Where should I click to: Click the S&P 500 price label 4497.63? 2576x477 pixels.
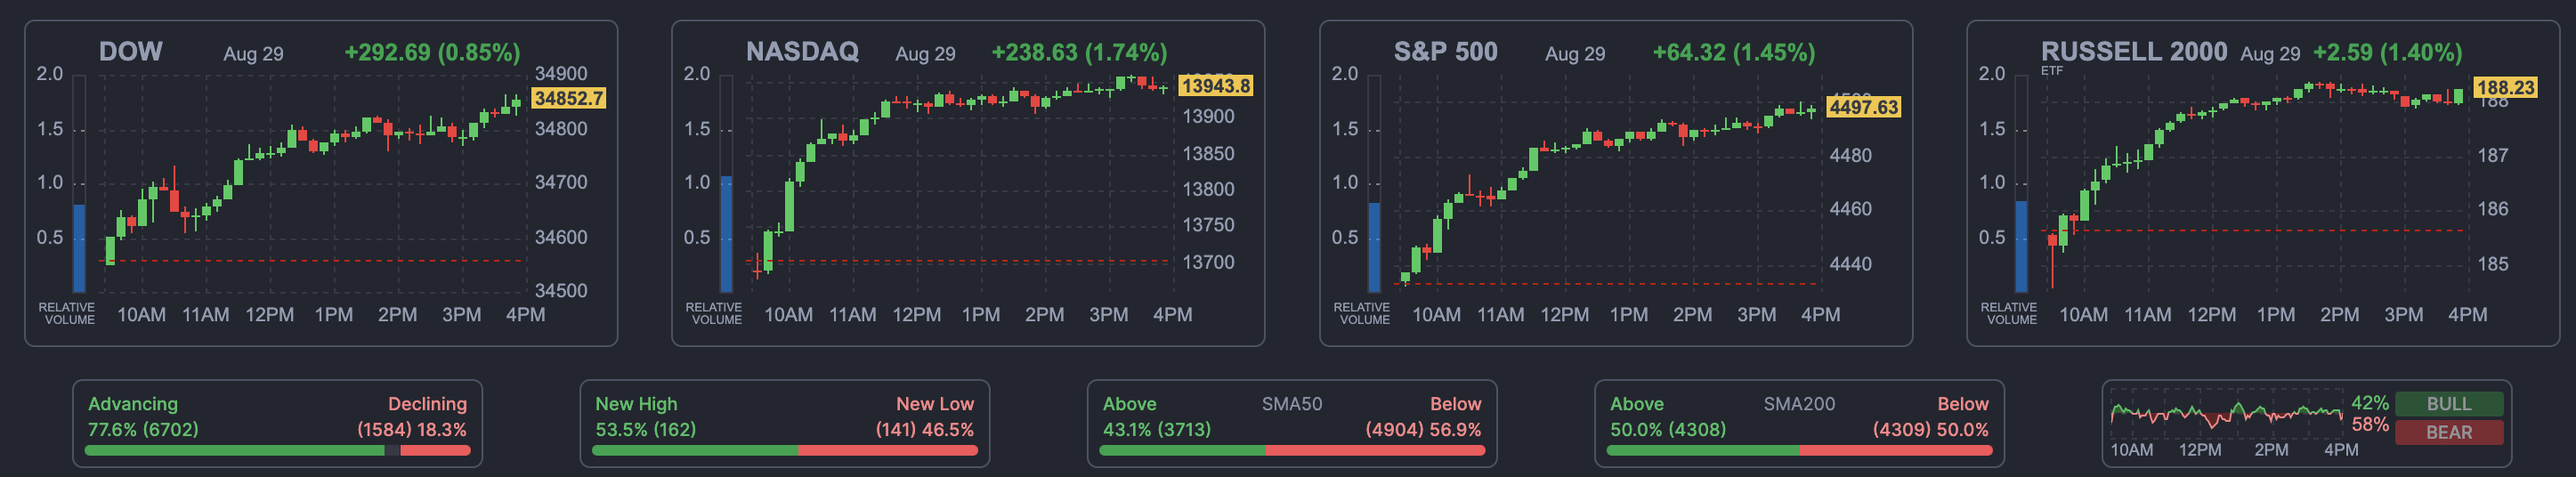(x=1863, y=107)
